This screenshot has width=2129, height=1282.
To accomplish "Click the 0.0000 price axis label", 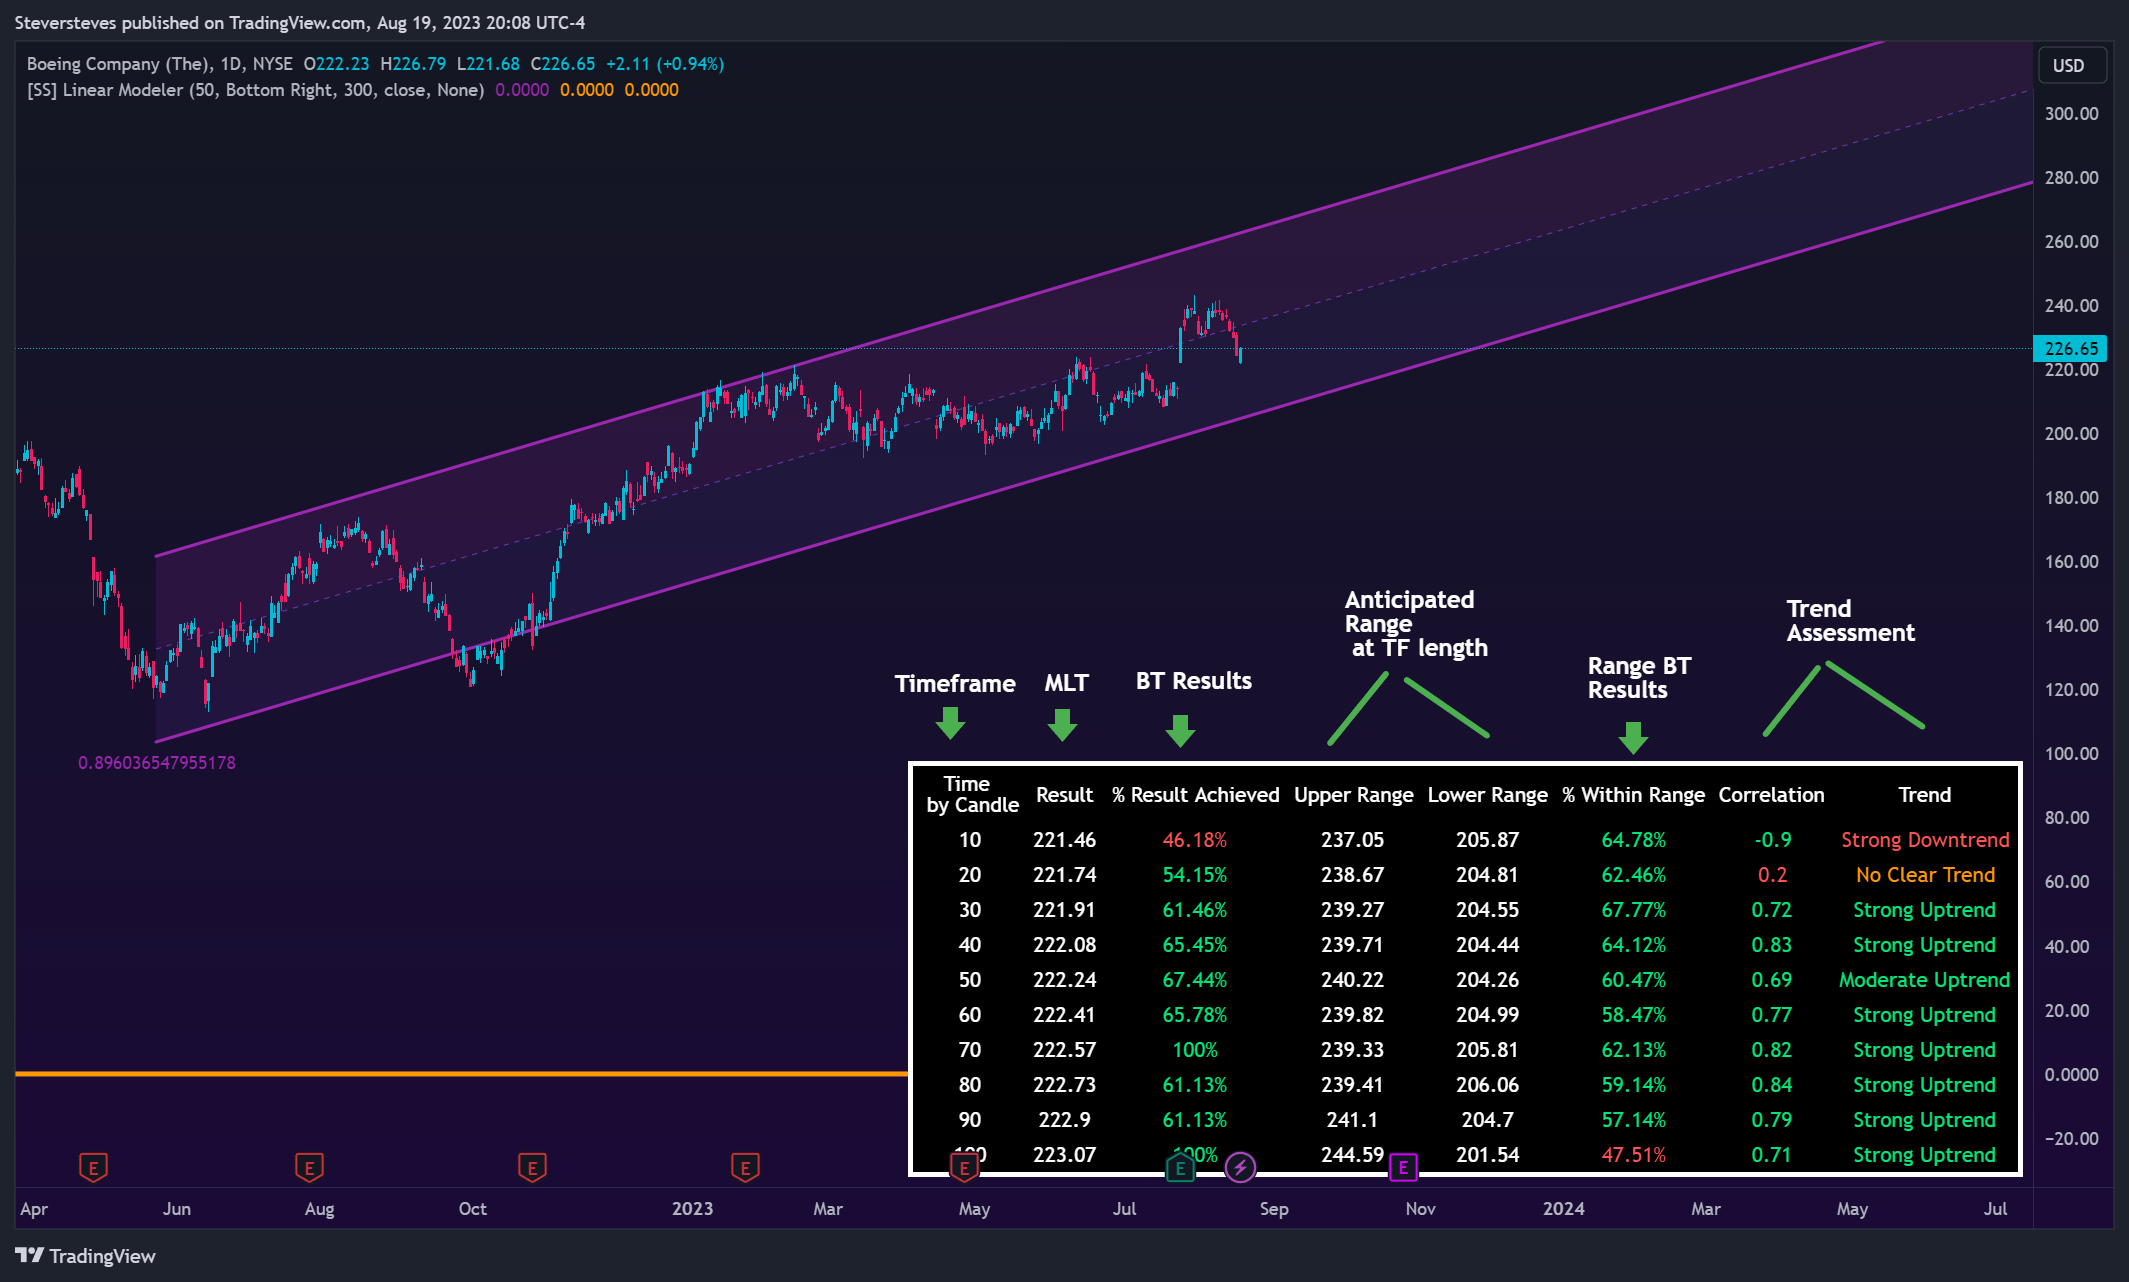I will coord(2071,1074).
